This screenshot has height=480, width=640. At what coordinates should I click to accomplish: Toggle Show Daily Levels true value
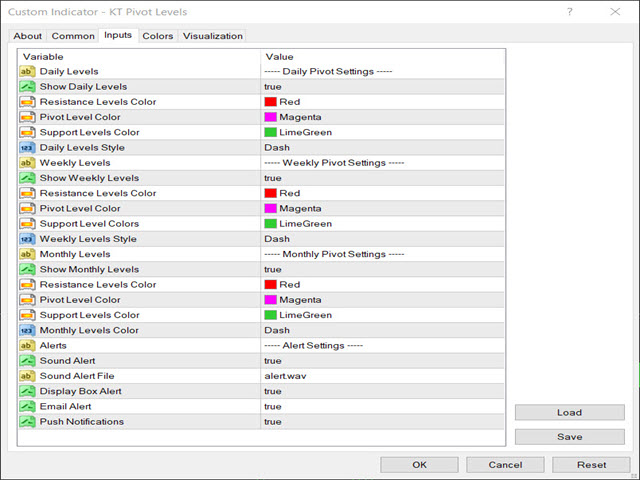(x=382, y=87)
